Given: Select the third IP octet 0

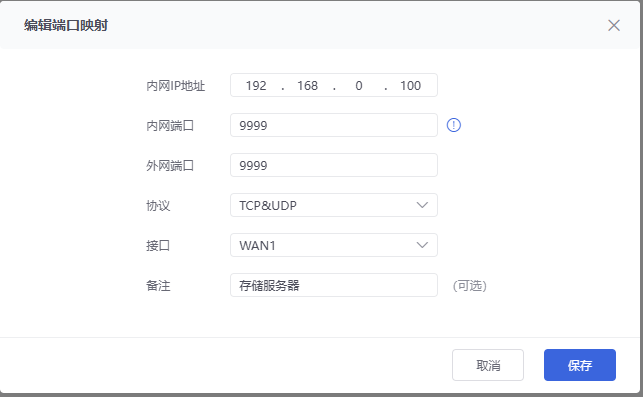Looking at the screenshot, I should click(x=359, y=85).
